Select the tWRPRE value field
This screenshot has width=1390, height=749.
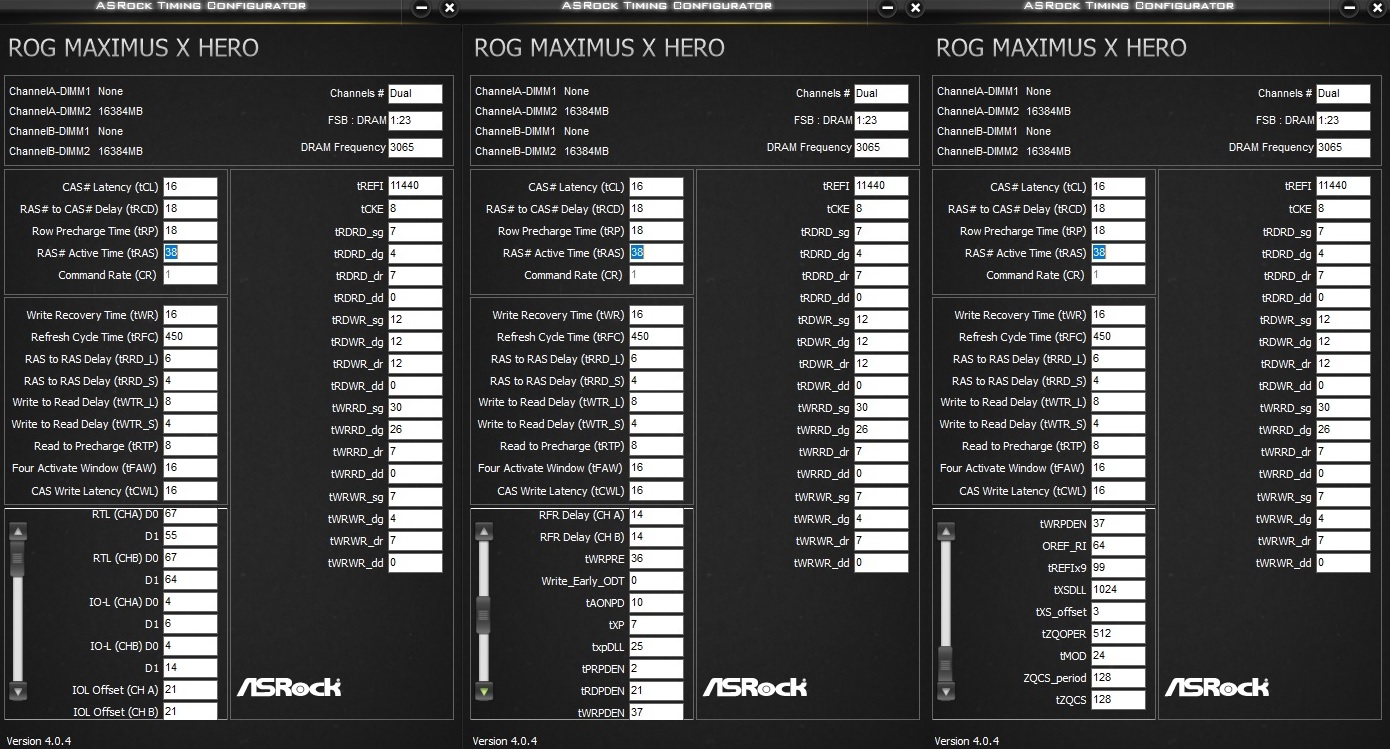pos(656,558)
